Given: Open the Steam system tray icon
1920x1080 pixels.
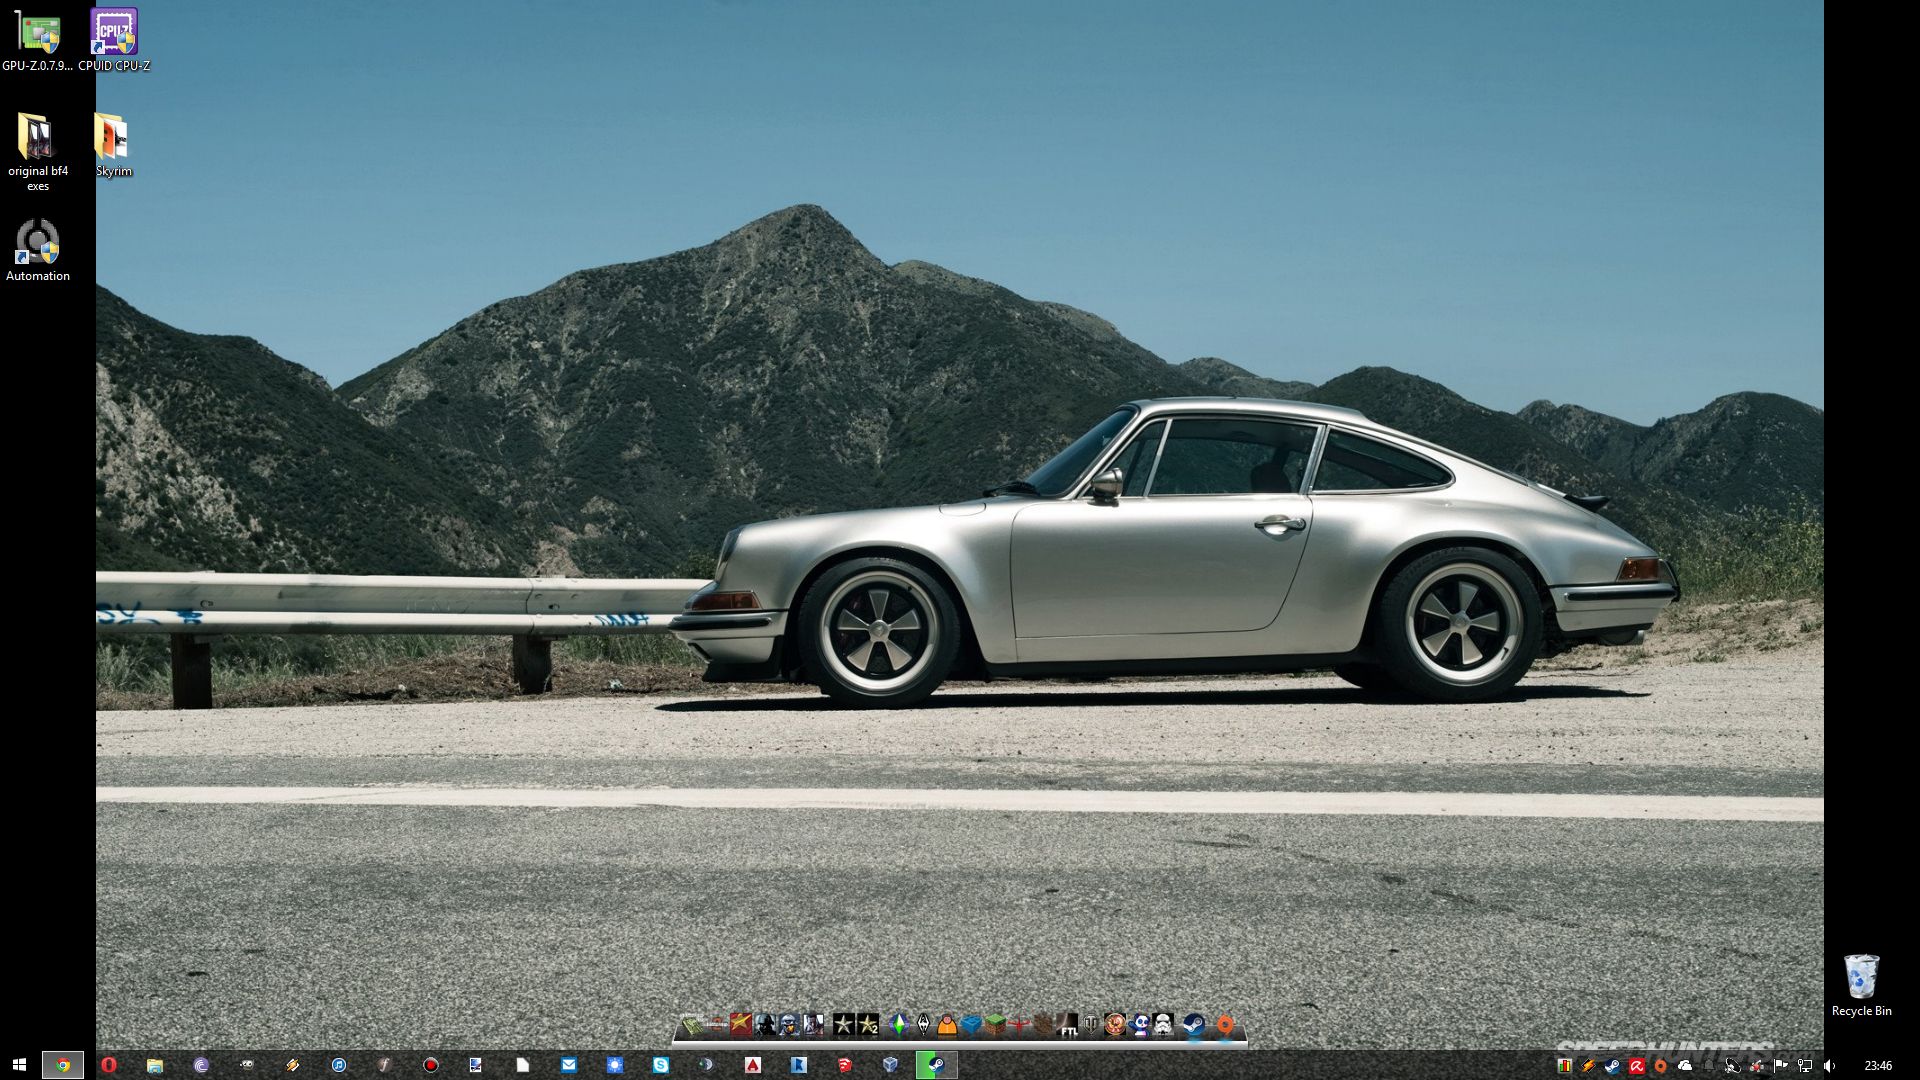Looking at the screenshot, I should click(x=1613, y=1065).
